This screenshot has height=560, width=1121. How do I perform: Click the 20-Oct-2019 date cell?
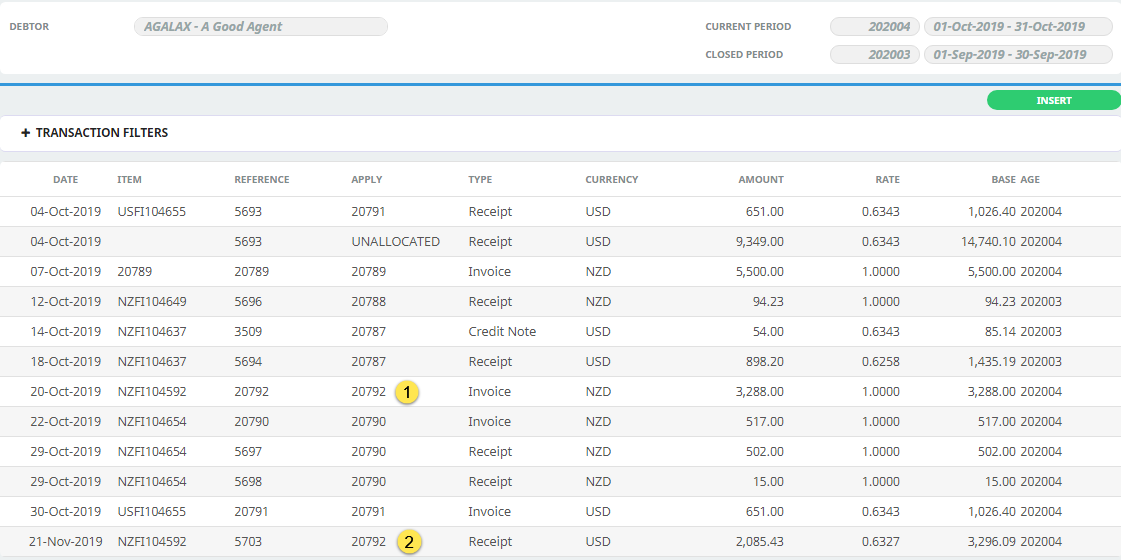click(66, 392)
